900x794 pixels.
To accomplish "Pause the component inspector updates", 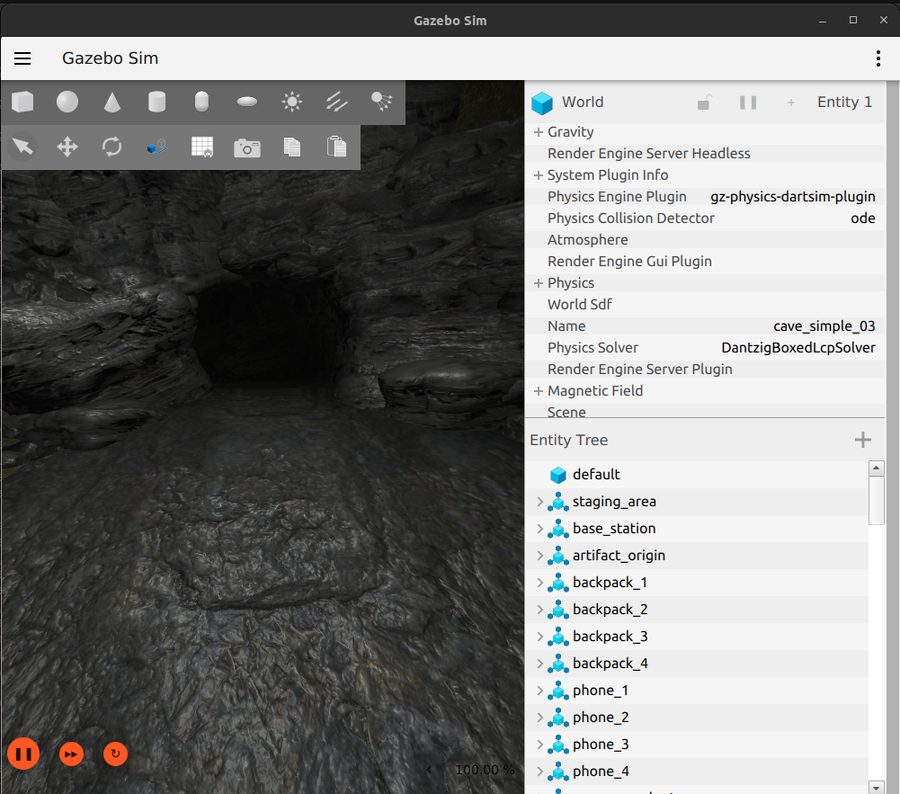I will [747, 102].
